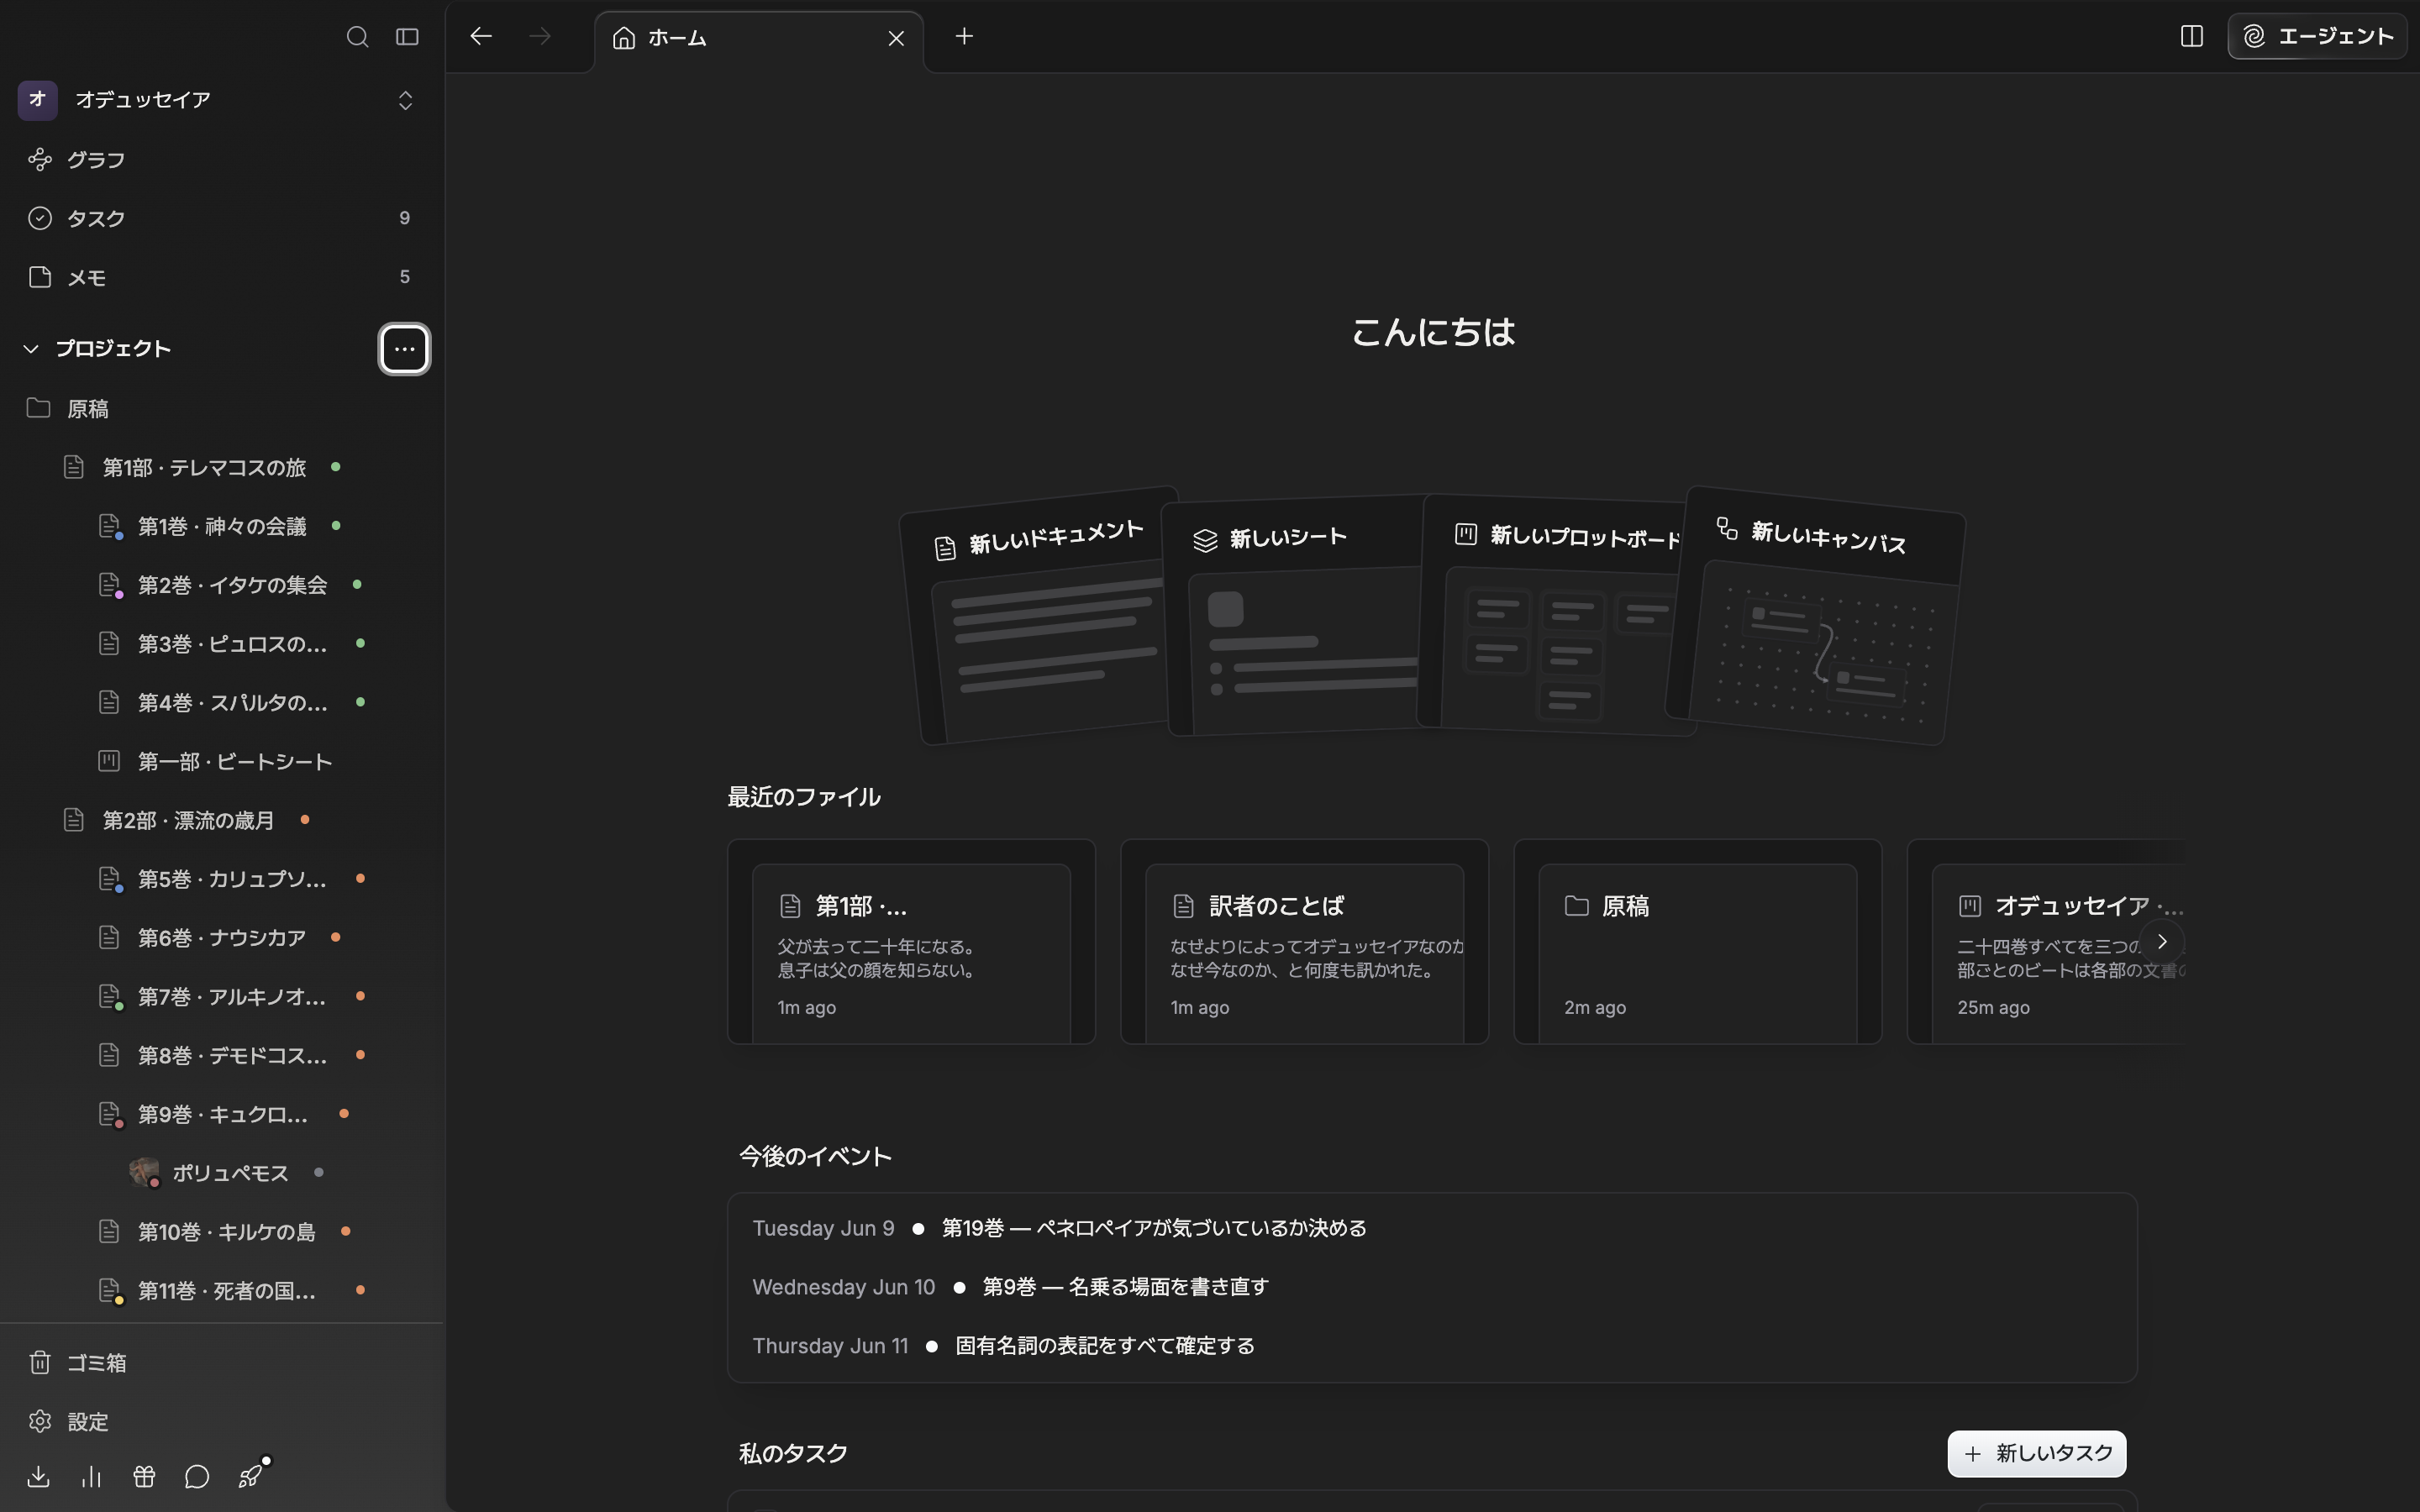Open the feedback chat bubble icon
Viewport: 2420px width, 1512px height.
click(197, 1477)
